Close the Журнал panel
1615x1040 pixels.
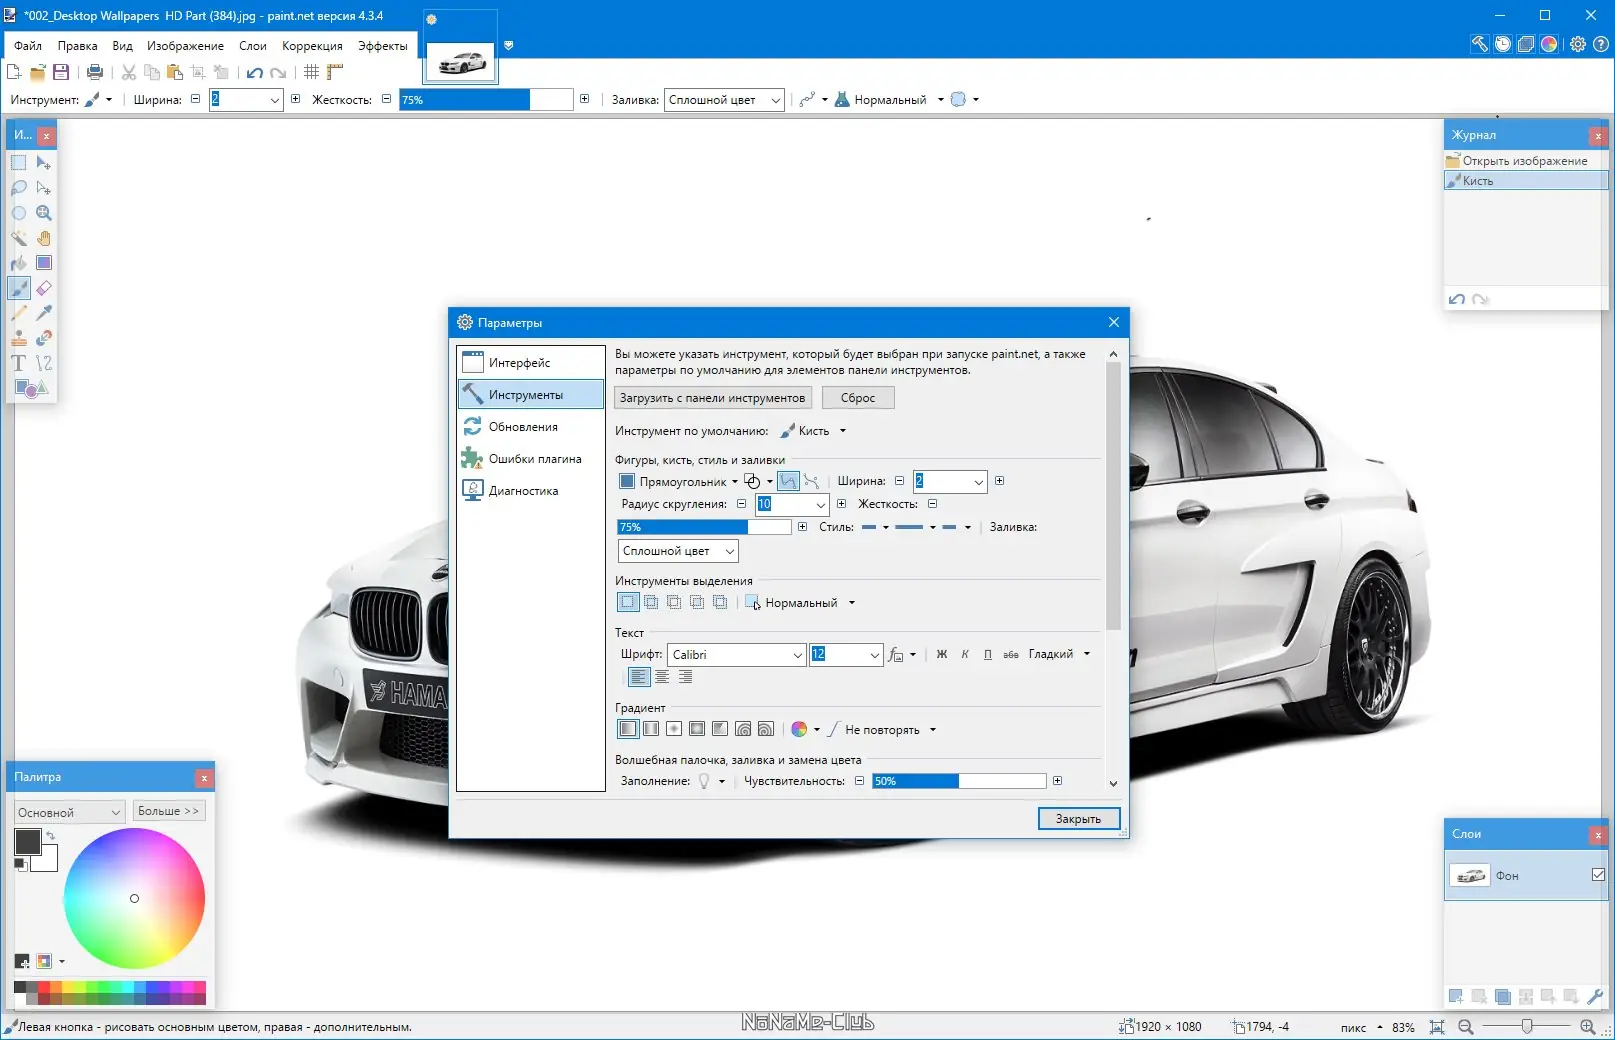coord(1598,135)
